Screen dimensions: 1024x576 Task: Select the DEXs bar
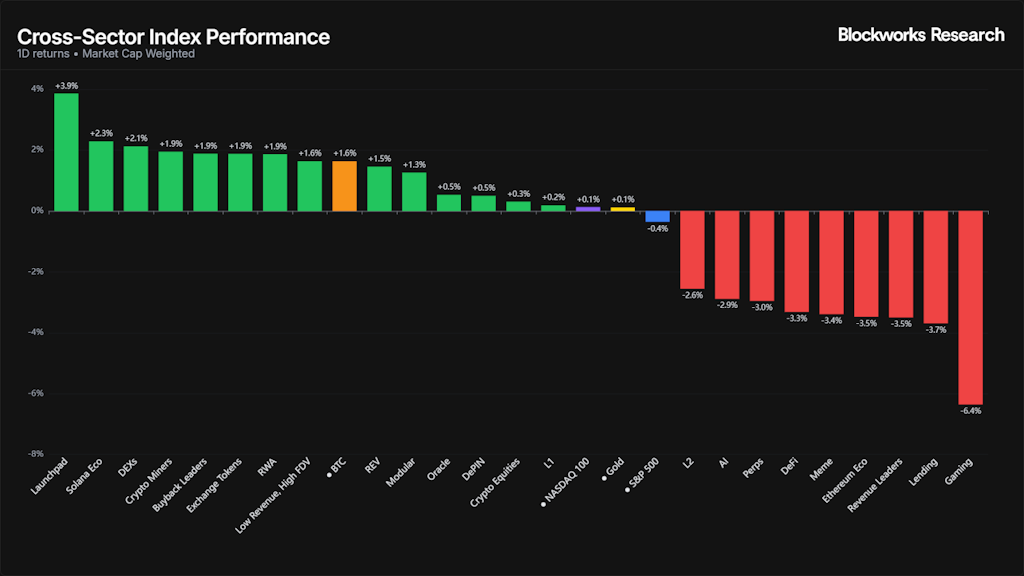(136, 178)
